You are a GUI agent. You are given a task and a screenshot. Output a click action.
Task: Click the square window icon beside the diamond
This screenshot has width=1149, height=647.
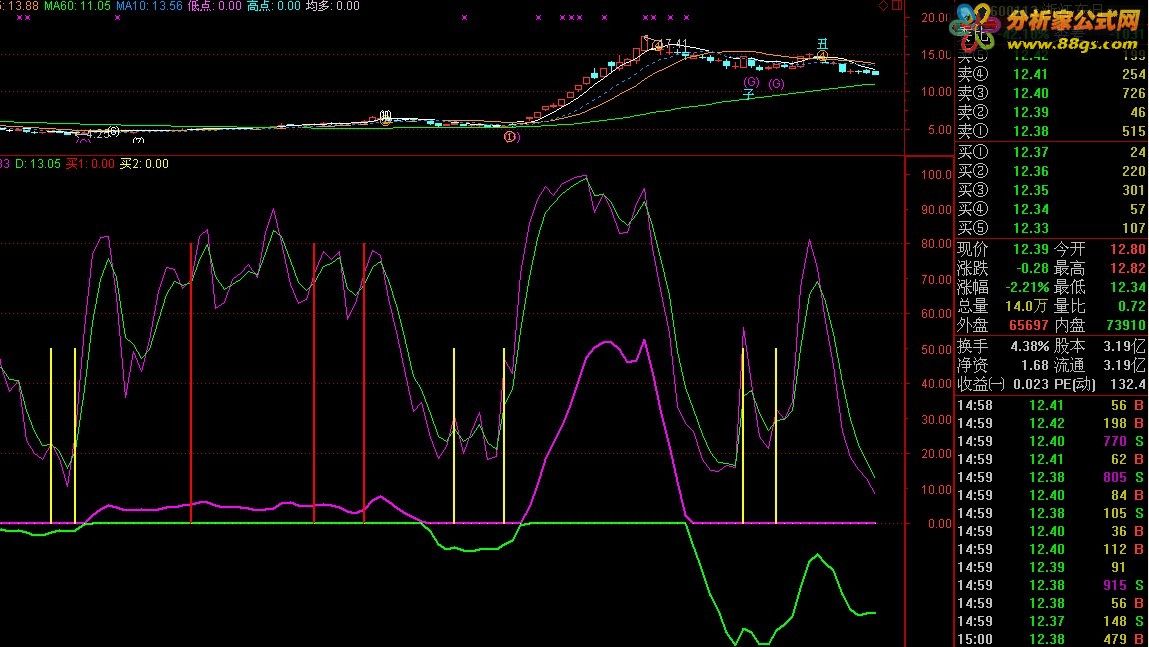(x=896, y=6)
